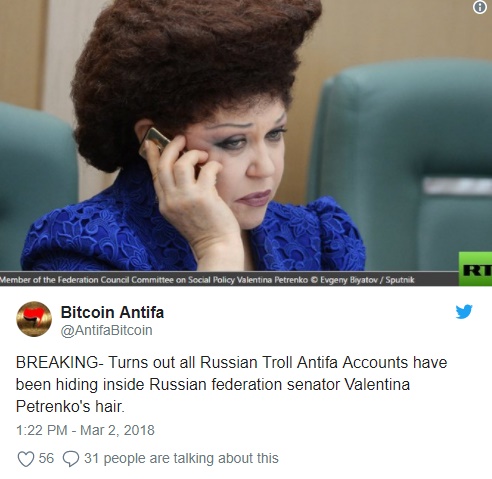
Task: Click the tweet line ending Petrenko's hair.
Action: point(70,407)
